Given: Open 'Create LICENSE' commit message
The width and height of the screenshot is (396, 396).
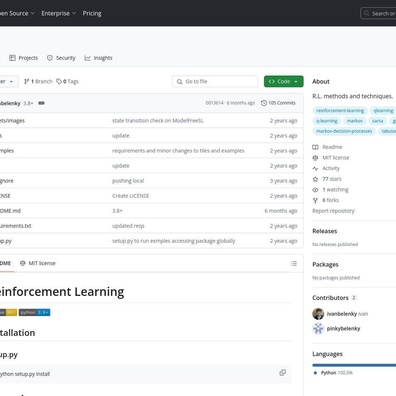Looking at the screenshot, I should [131, 196].
